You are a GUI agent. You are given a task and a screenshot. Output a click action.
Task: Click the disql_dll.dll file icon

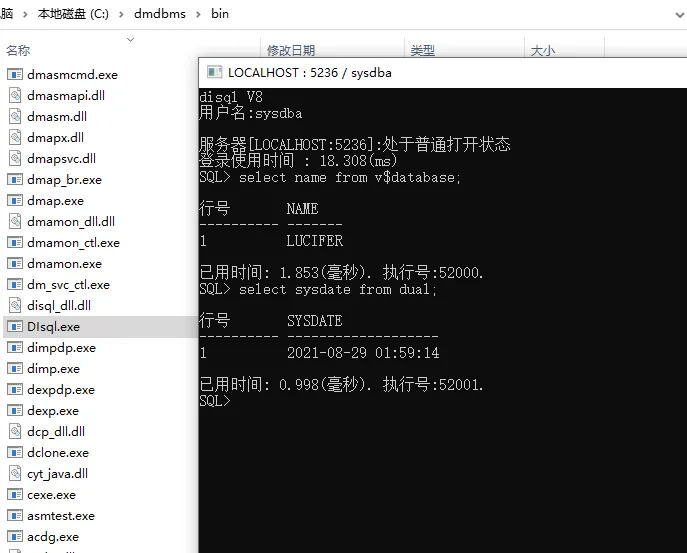click(x=15, y=305)
